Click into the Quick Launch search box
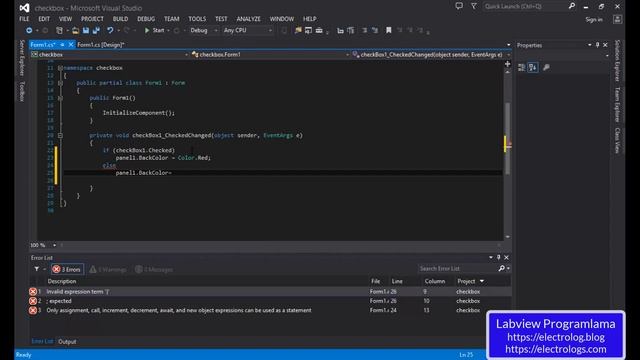This screenshot has width=640, height=360. (525, 6)
